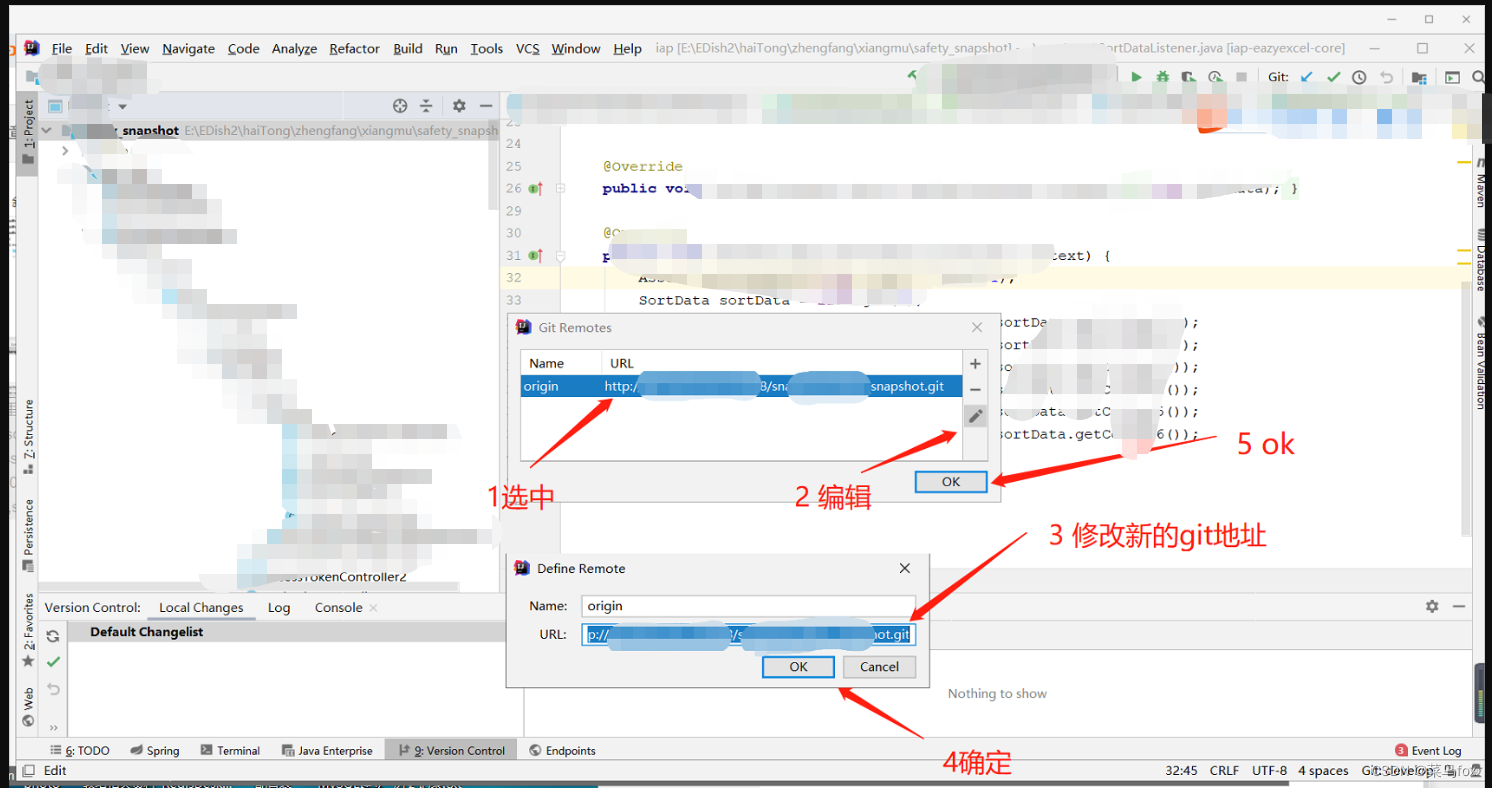Switch to the Log tab

pos(279,607)
